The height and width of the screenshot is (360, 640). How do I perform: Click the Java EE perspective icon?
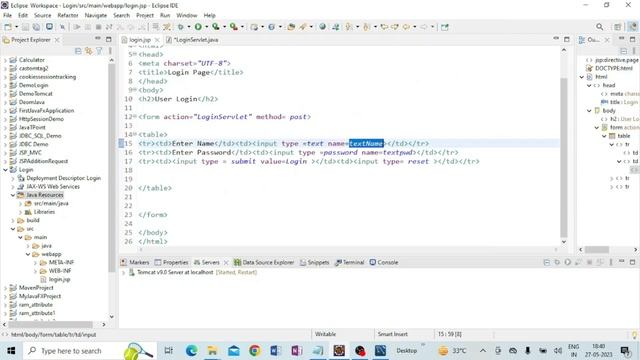pos(633,27)
